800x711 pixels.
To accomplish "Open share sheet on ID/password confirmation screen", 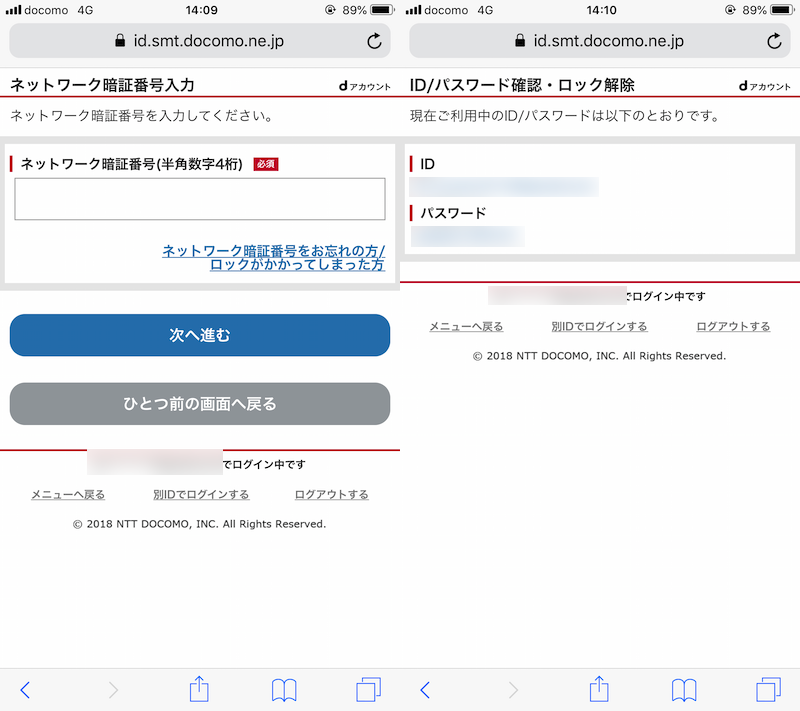I will (599, 688).
